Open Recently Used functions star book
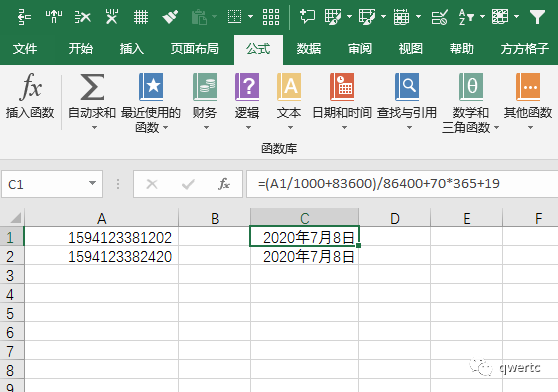The image size is (558, 392). (151, 87)
